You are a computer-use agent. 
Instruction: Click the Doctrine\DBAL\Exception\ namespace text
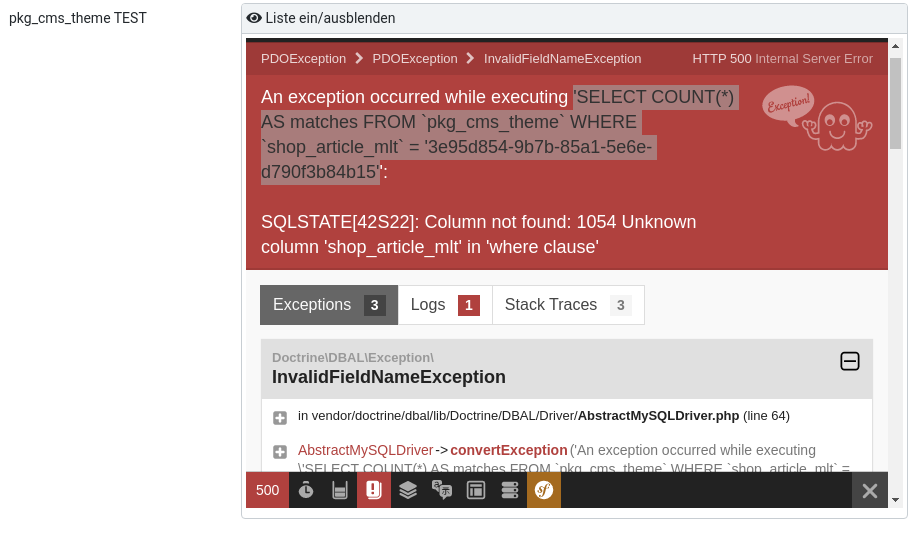(x=353, y=357)
